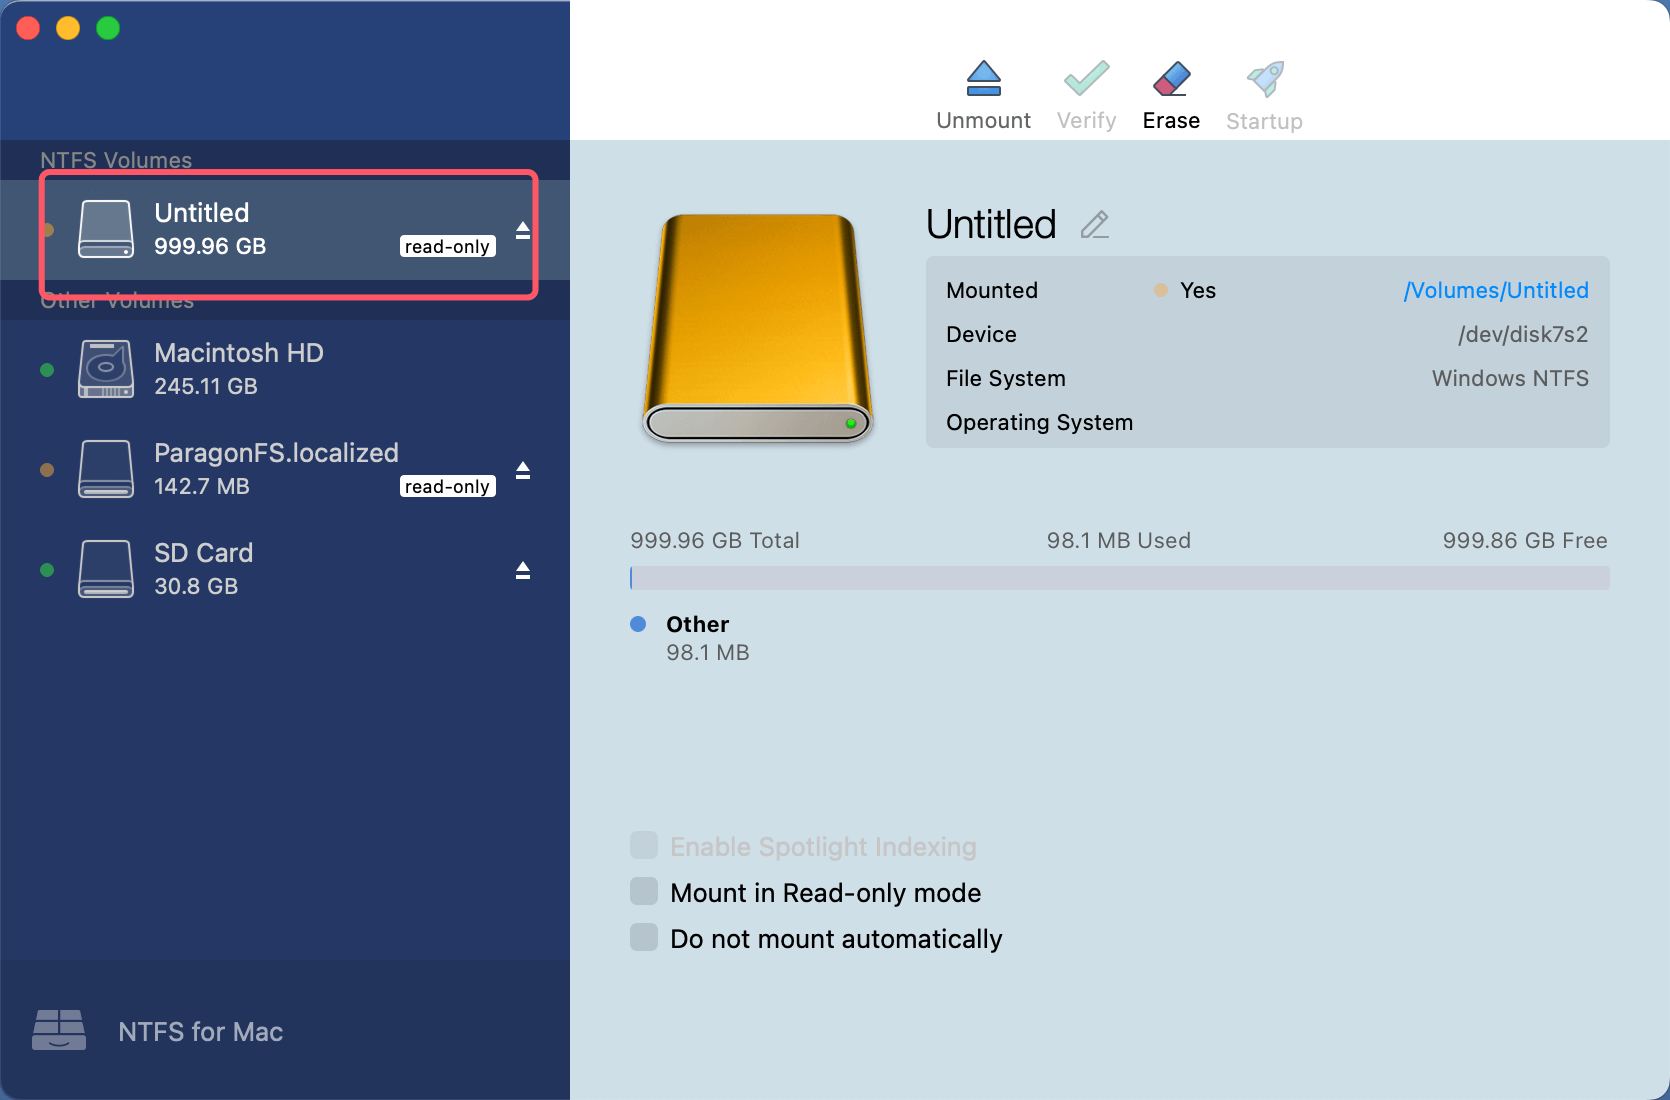Enable Mount in Read-only mode checkbox
This screenshot has height=1100, width=1670.
pyautogui.click(x=644, y=892)
